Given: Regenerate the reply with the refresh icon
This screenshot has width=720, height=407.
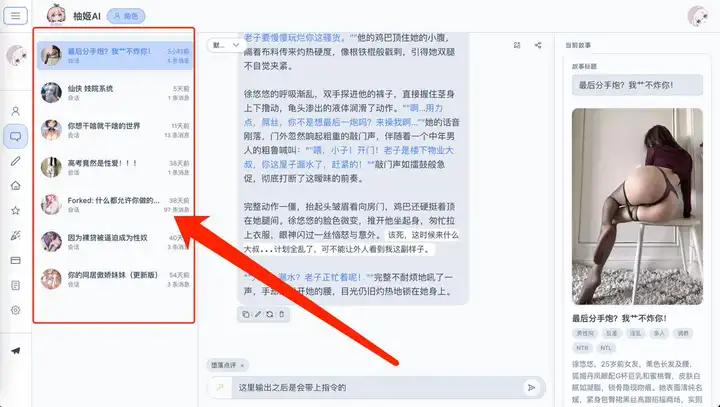Looking at the screenshot, I should pyautogui.click(x=269, y=314).
